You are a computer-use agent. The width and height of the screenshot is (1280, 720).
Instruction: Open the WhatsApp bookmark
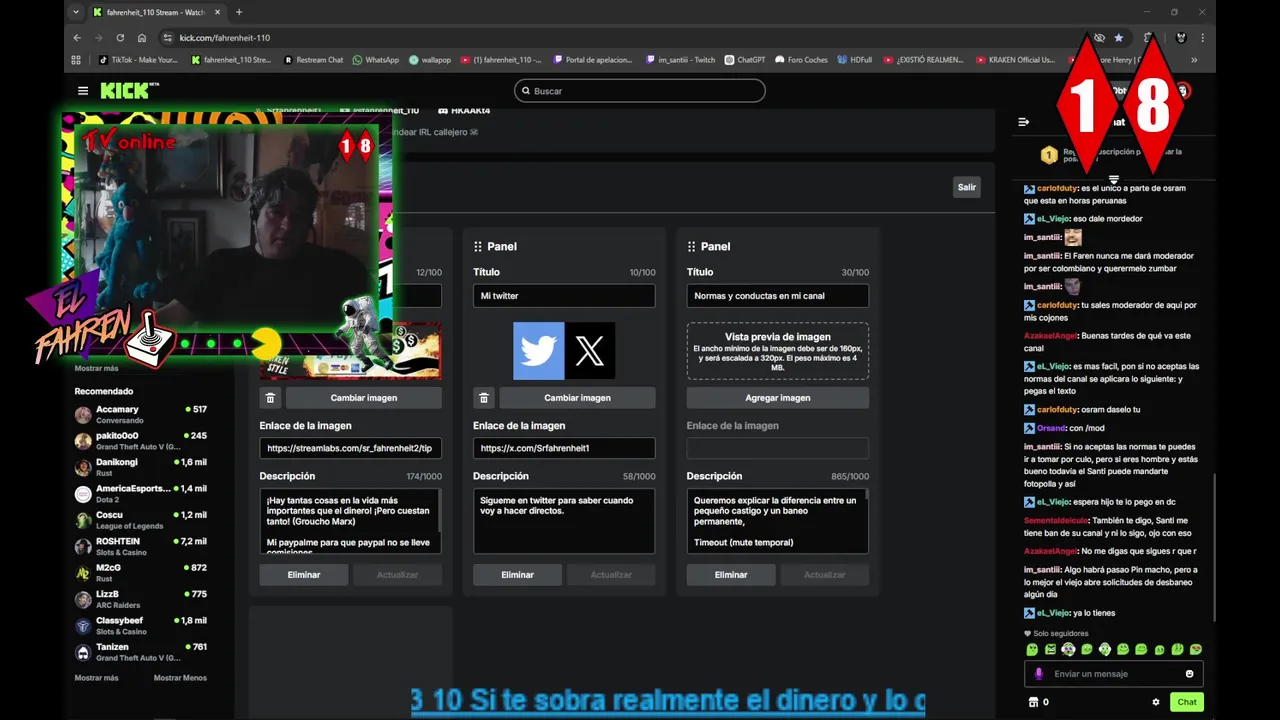(375, 60)
